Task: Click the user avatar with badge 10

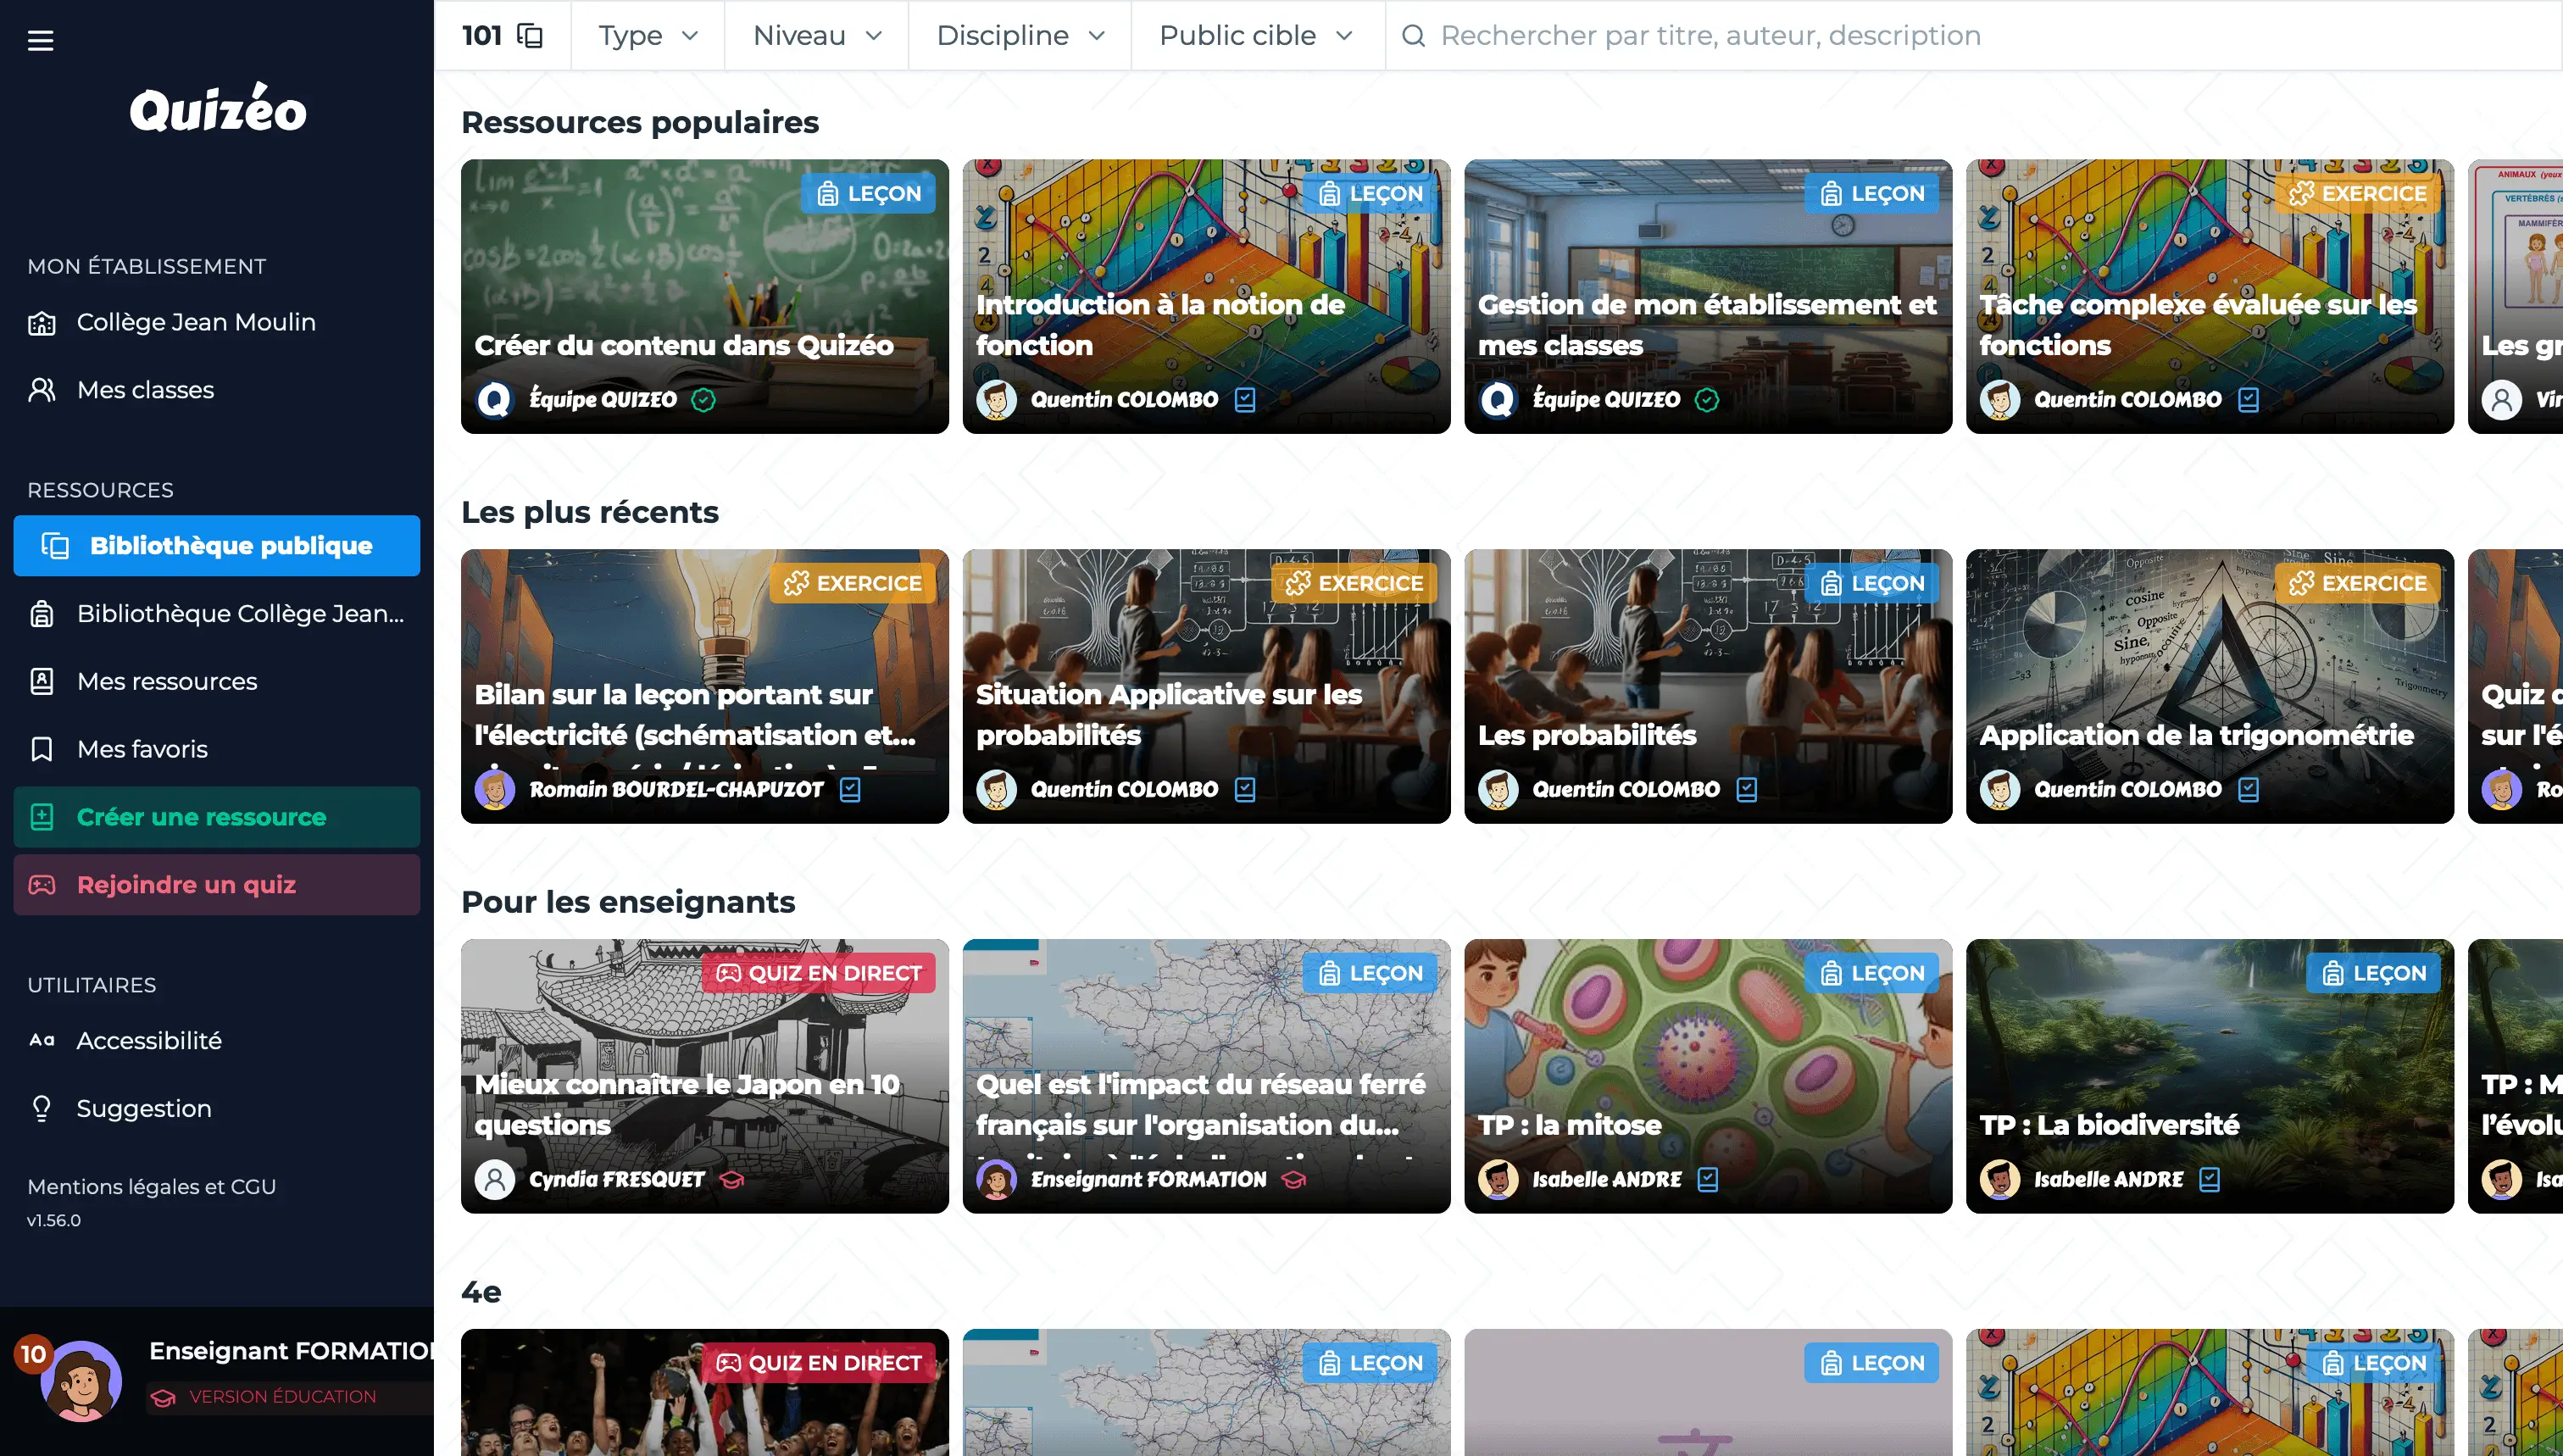Action: coord(80,1381)
